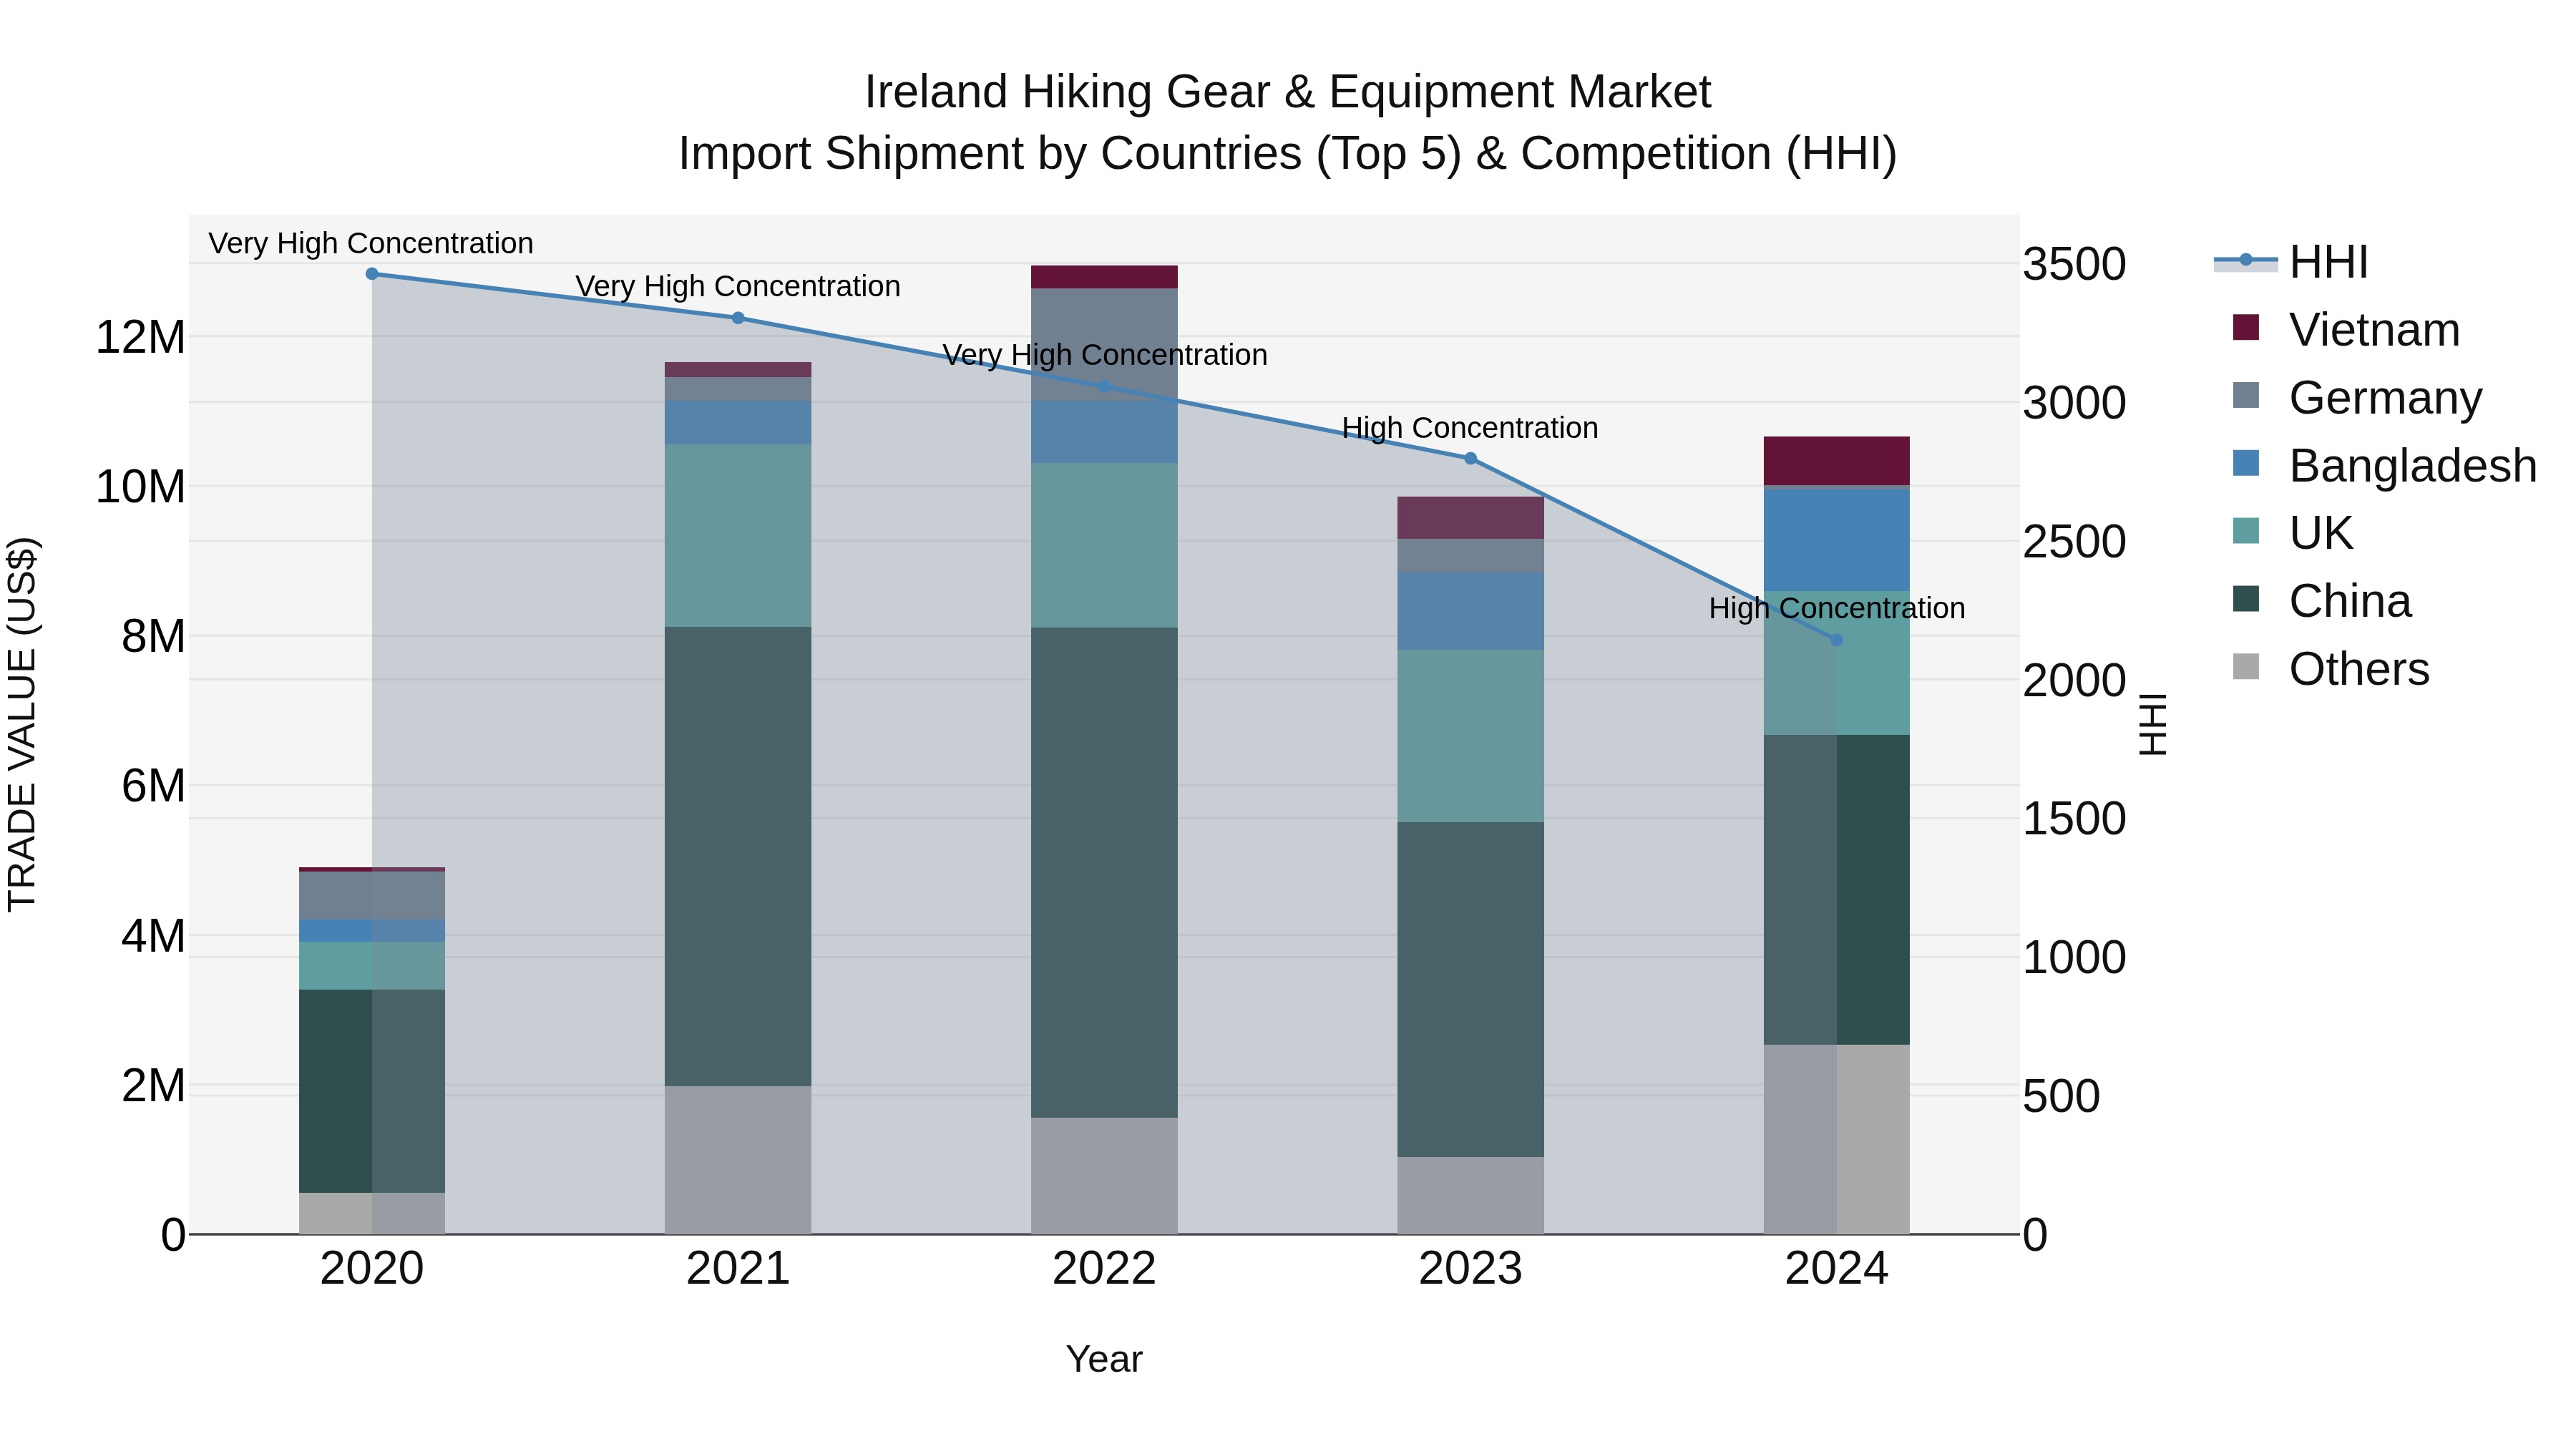Select the 2024 HHI data point

[x=1836, y=640]
